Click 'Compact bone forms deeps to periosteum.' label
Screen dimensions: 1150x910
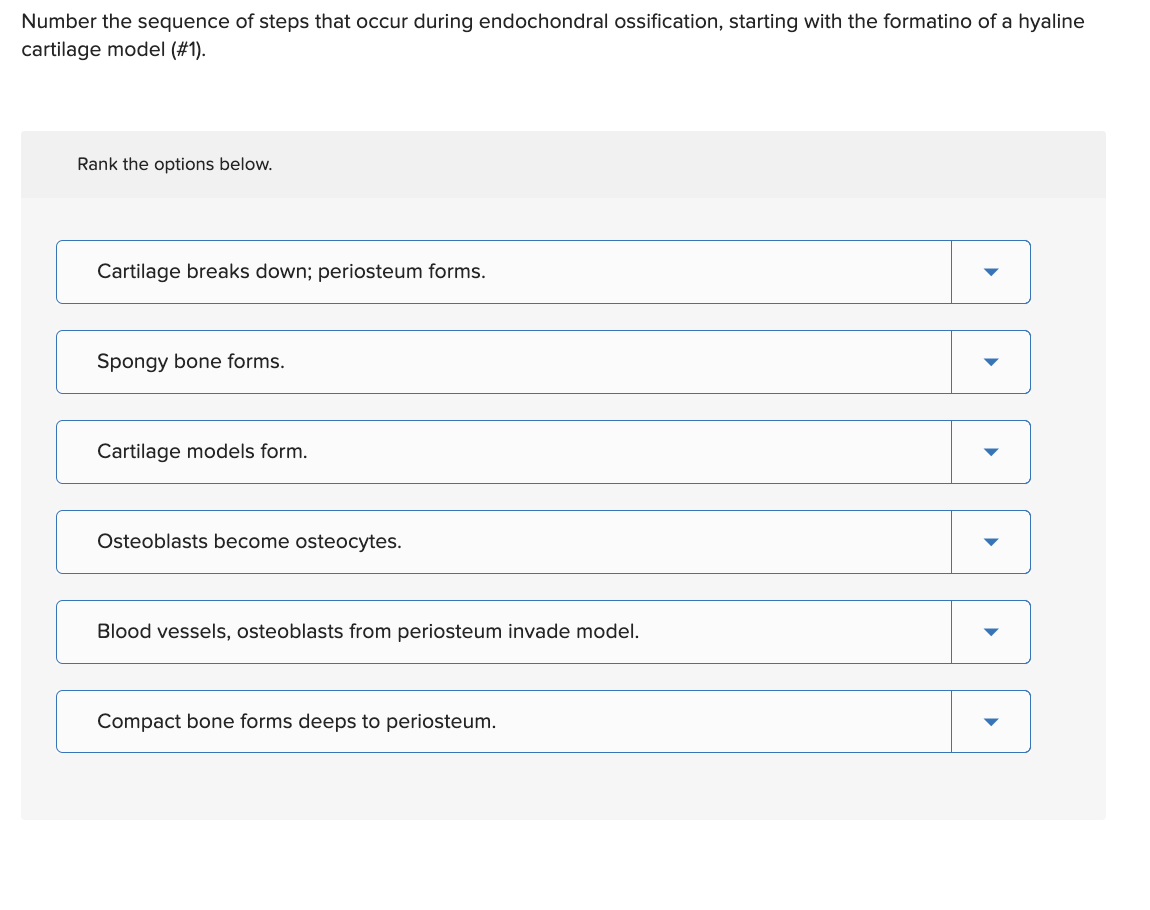(x=296, y=722)
